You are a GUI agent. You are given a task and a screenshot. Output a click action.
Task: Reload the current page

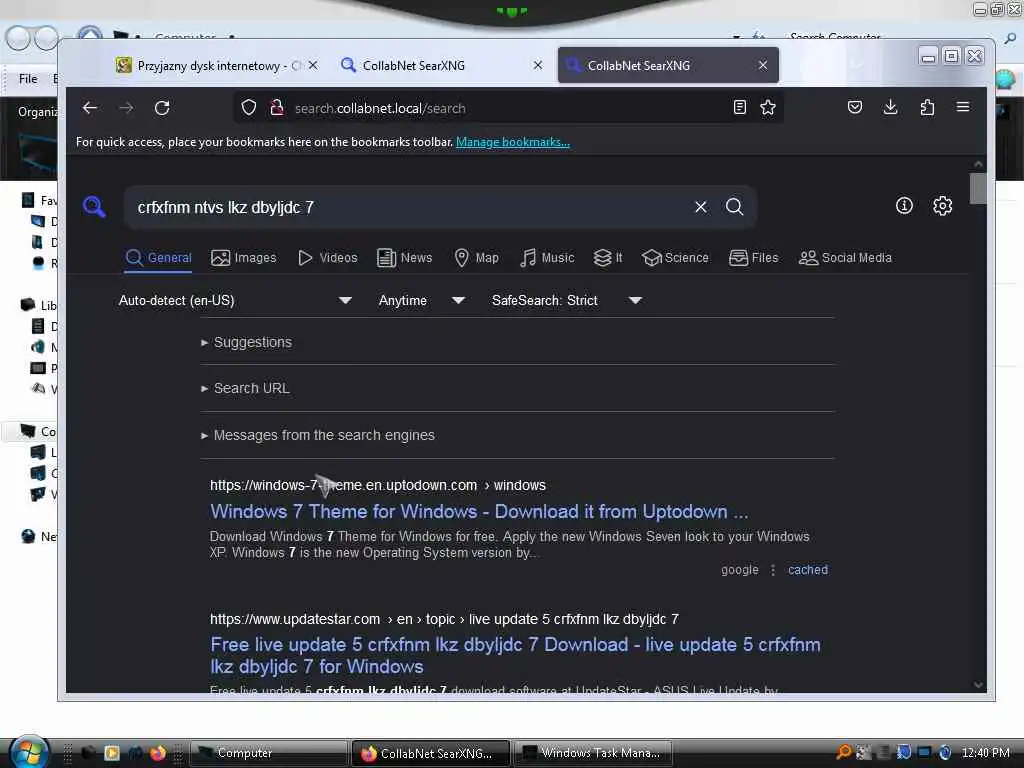point(162,108)
